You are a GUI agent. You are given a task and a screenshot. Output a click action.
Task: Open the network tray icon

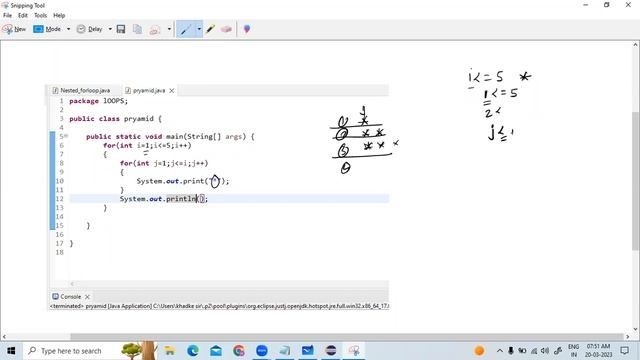534,351
